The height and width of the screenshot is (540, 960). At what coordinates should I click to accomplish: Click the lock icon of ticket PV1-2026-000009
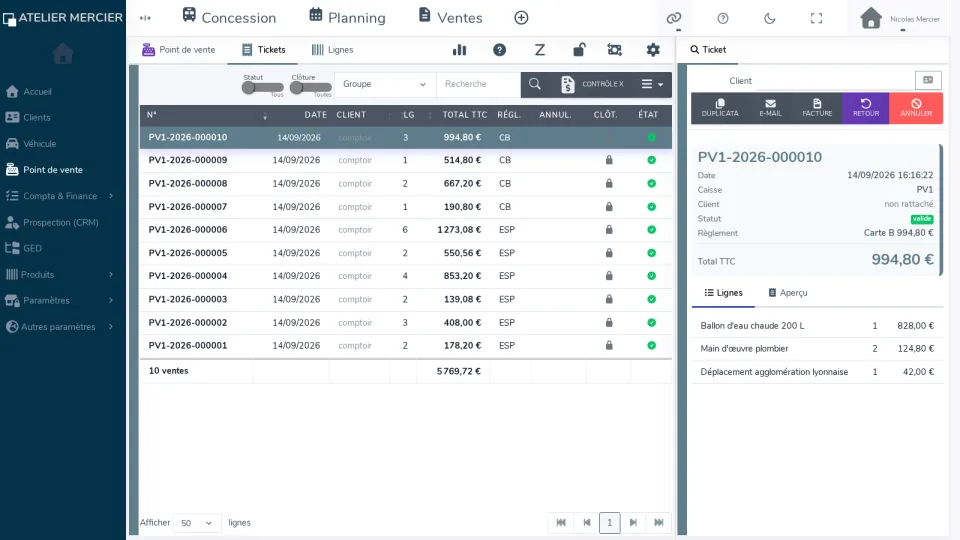[x=609, y=160]
